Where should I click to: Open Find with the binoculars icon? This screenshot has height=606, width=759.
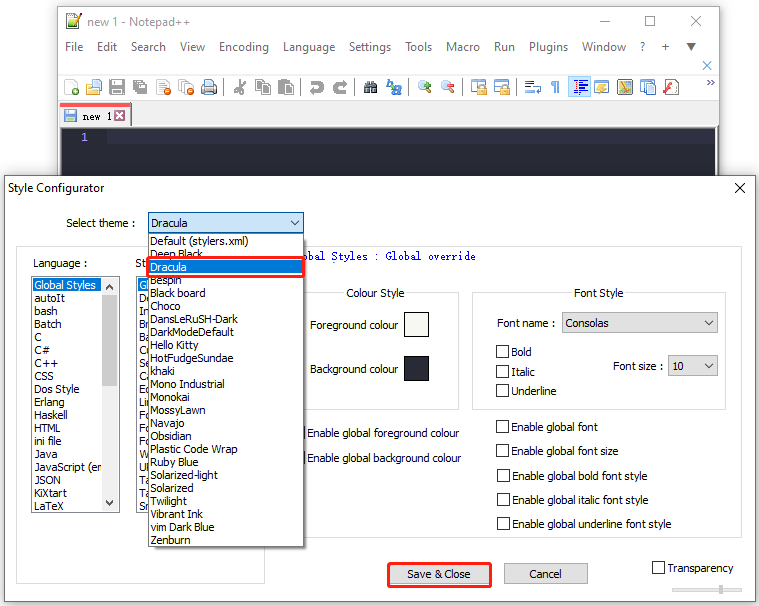click(371, 87)
